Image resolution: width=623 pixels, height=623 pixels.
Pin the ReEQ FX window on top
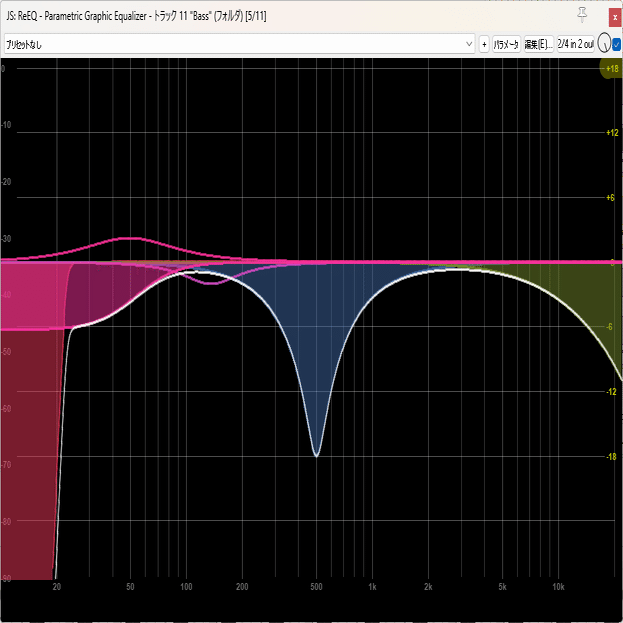click(582, 15)
